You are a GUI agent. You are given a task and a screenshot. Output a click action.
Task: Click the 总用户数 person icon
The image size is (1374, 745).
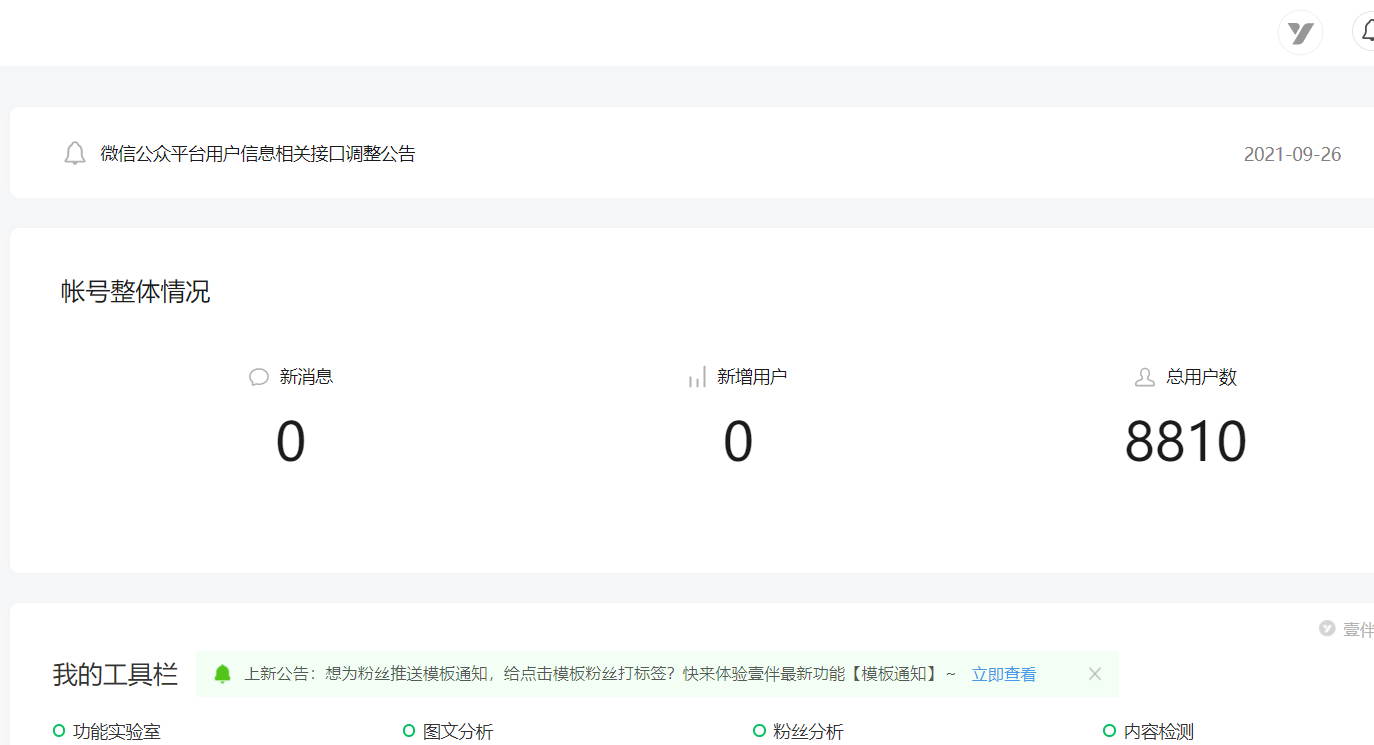(x=1145, y=377)
